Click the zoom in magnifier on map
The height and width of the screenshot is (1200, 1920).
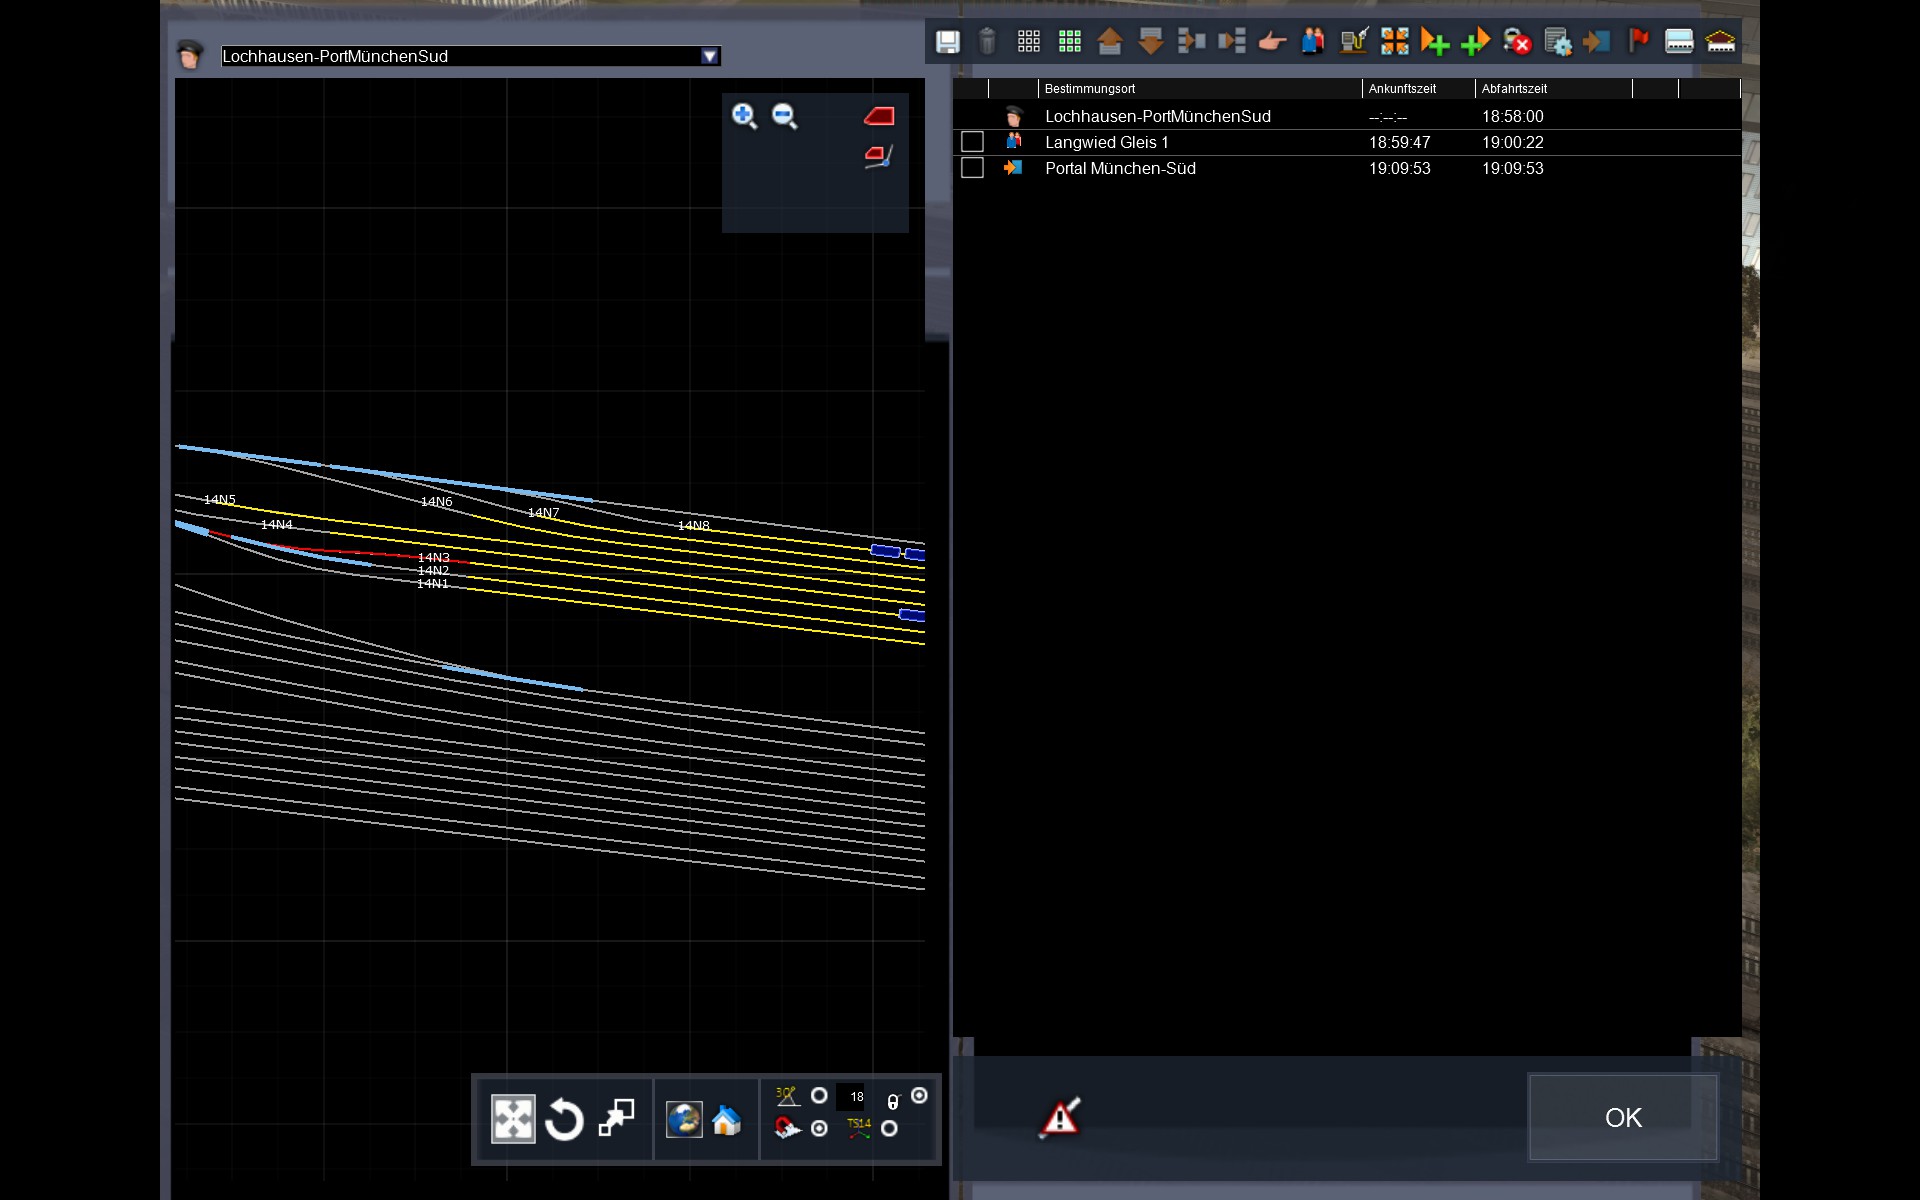pos(744,116)
